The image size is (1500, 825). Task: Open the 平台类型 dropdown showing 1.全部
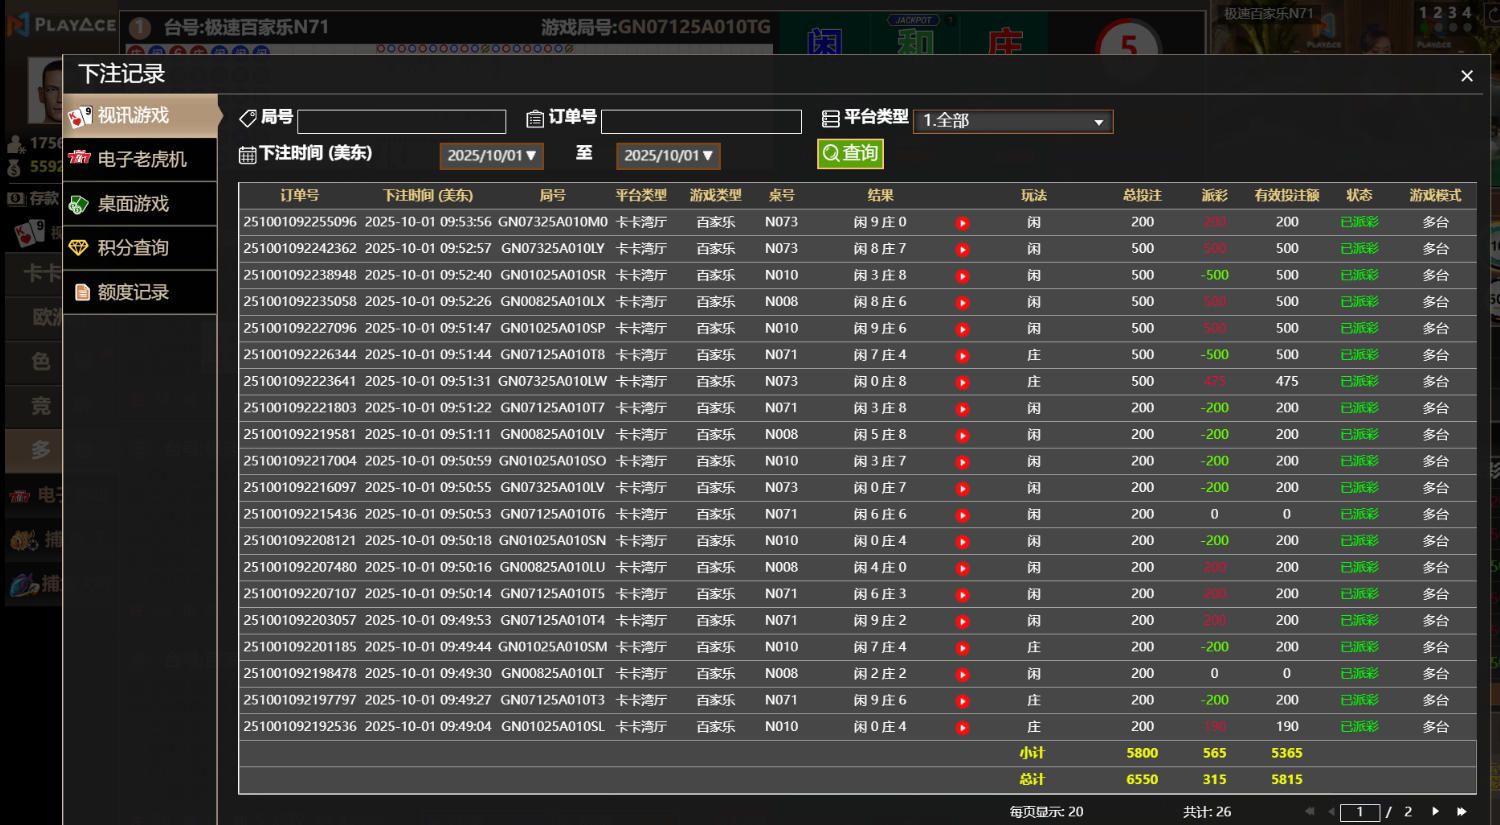[x=1013, y=121]
